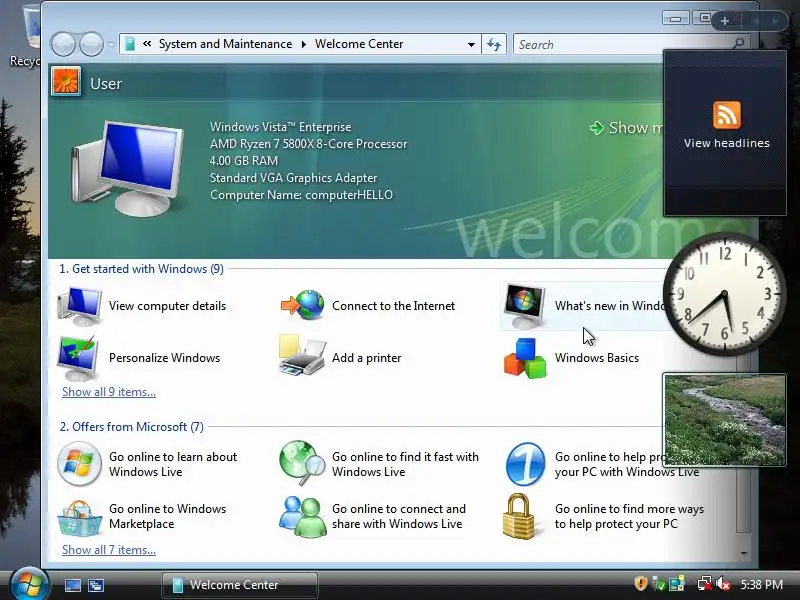Screen dimensions: 800x600
Task: Click the refresh button beside address bar
Action: (x=494, y=44)
